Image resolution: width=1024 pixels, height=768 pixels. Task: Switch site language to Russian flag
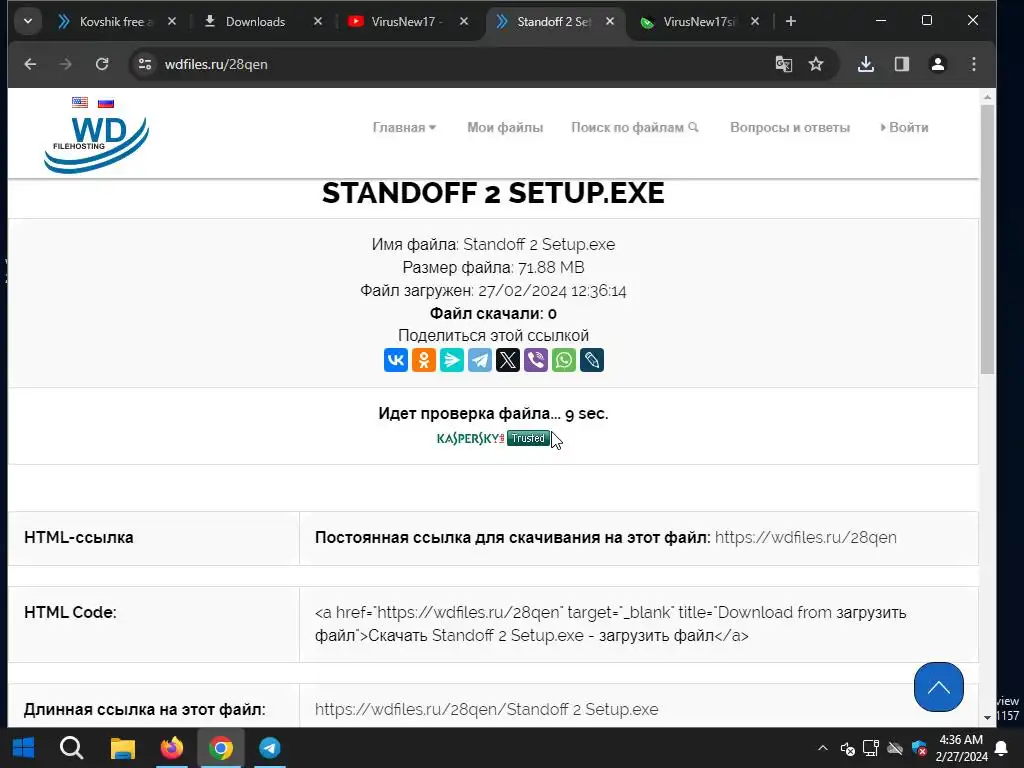[106, 103]
